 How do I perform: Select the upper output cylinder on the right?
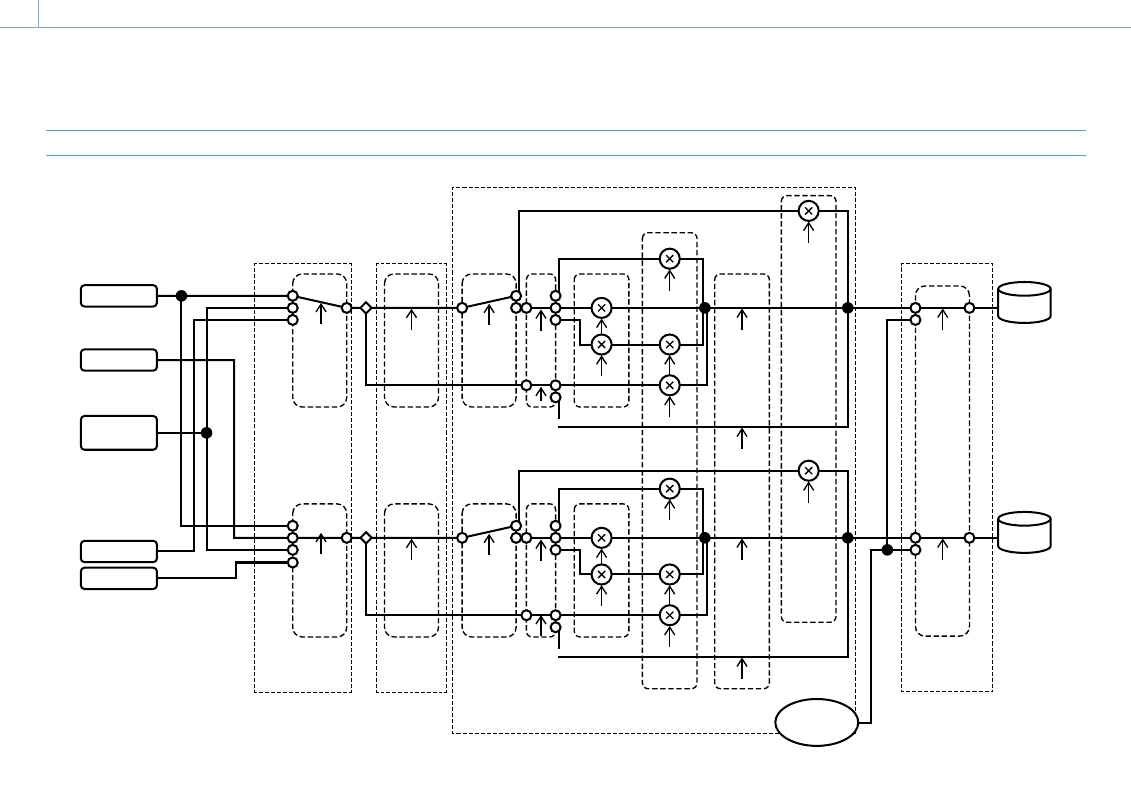[x=1024, y=303]
